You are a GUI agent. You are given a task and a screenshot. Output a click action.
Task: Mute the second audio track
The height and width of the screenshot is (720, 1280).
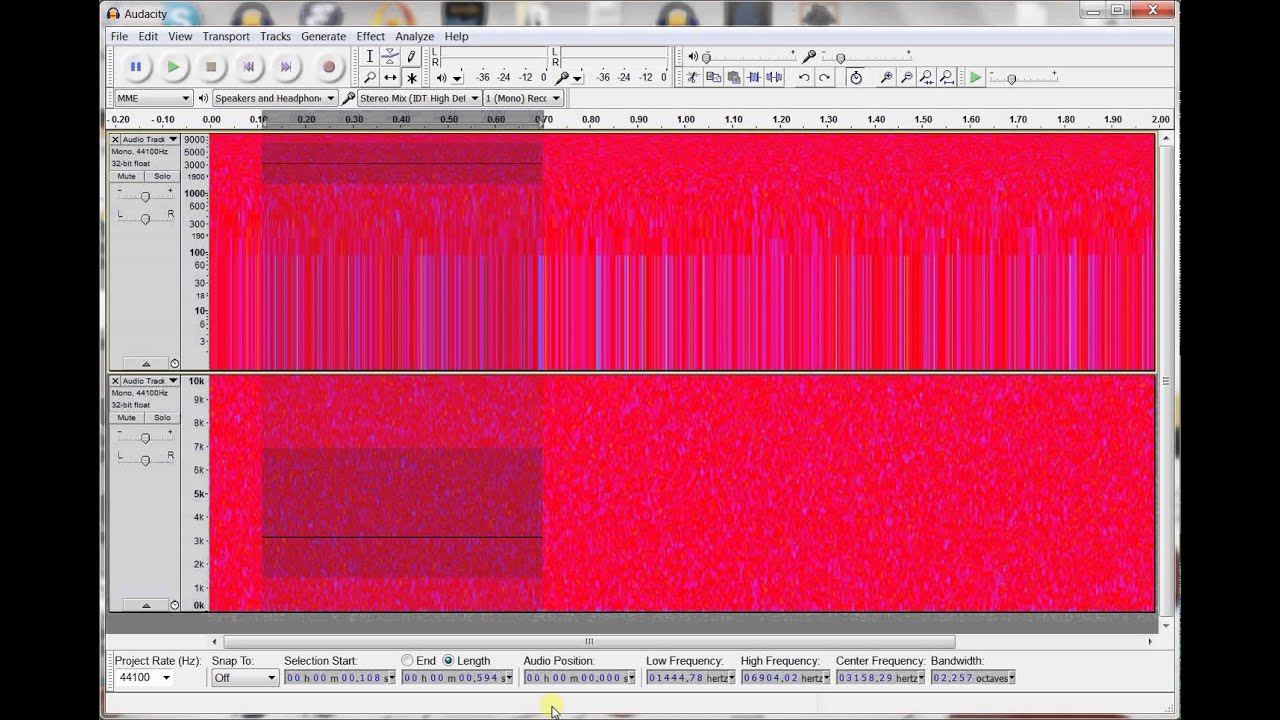click(x=126, y=417)
